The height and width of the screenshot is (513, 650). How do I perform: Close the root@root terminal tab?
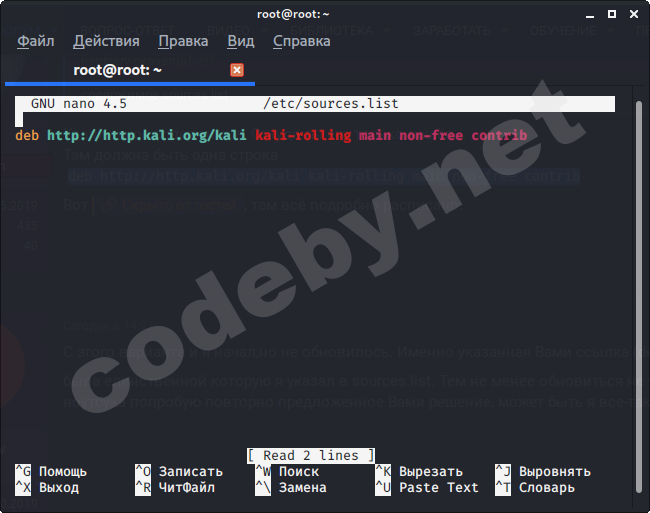tap(237, 70)
